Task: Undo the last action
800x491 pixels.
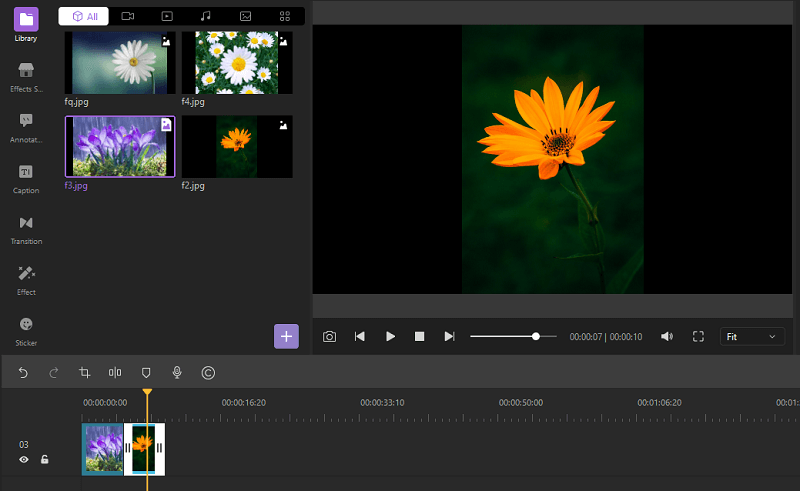Action: click(x=23, y=373)
